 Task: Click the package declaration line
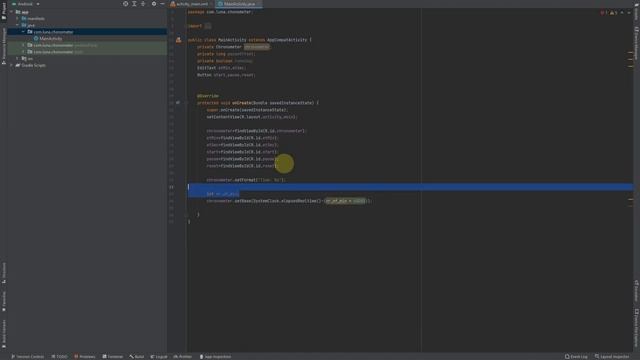click(x=220, y=12)
